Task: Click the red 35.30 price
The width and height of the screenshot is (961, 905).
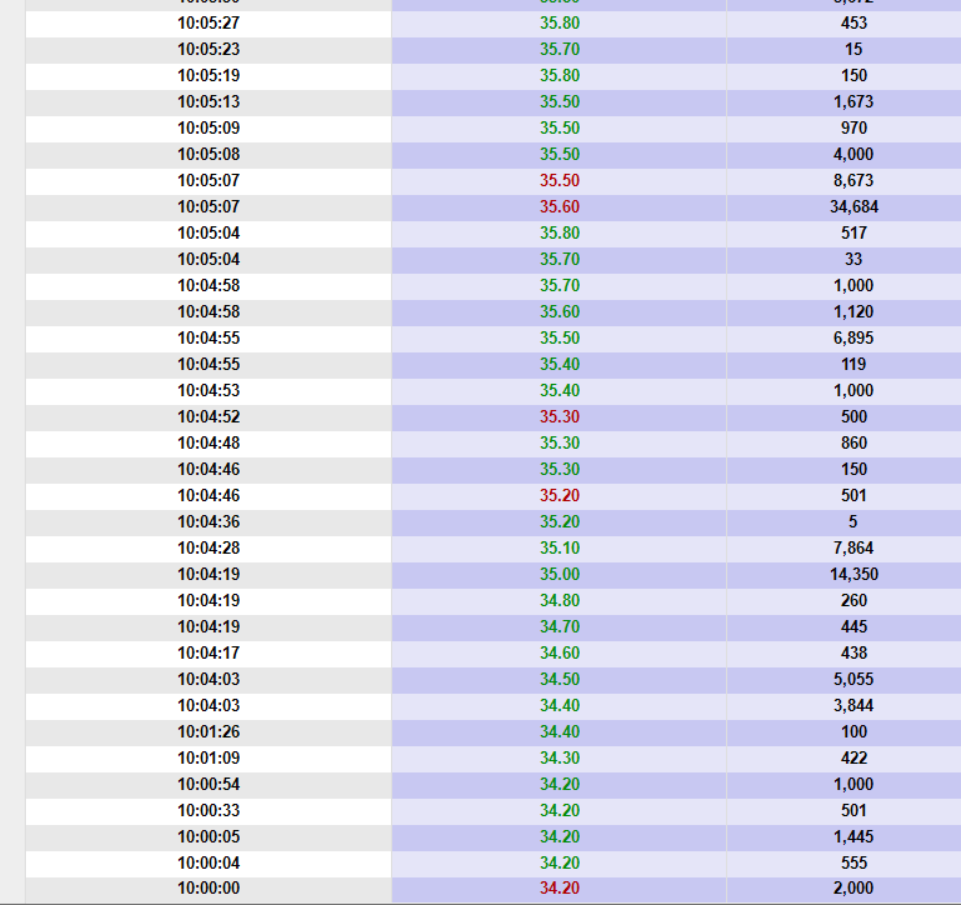Action: 559,417
